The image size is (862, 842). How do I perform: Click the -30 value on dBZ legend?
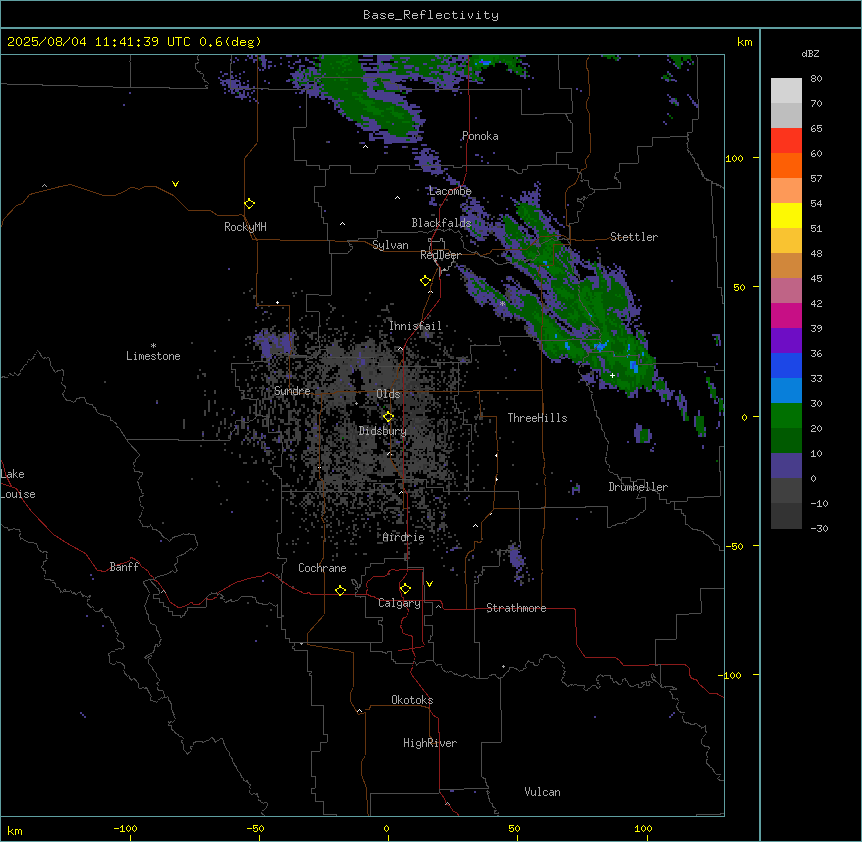click(819, 528)
